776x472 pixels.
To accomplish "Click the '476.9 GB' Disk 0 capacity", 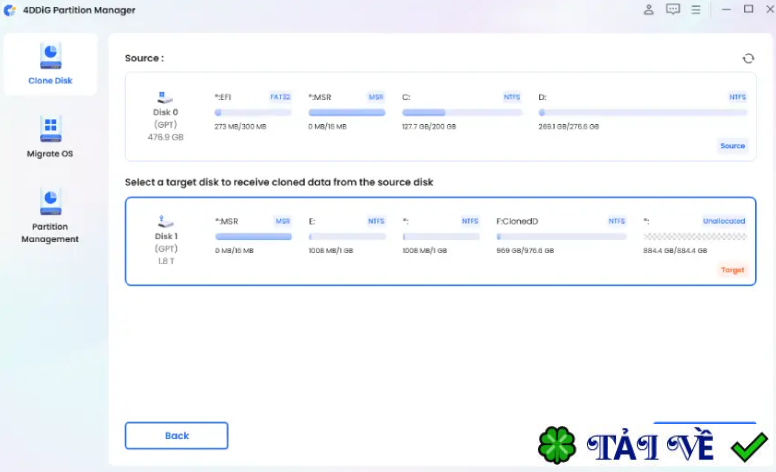I will coord(165,137).
